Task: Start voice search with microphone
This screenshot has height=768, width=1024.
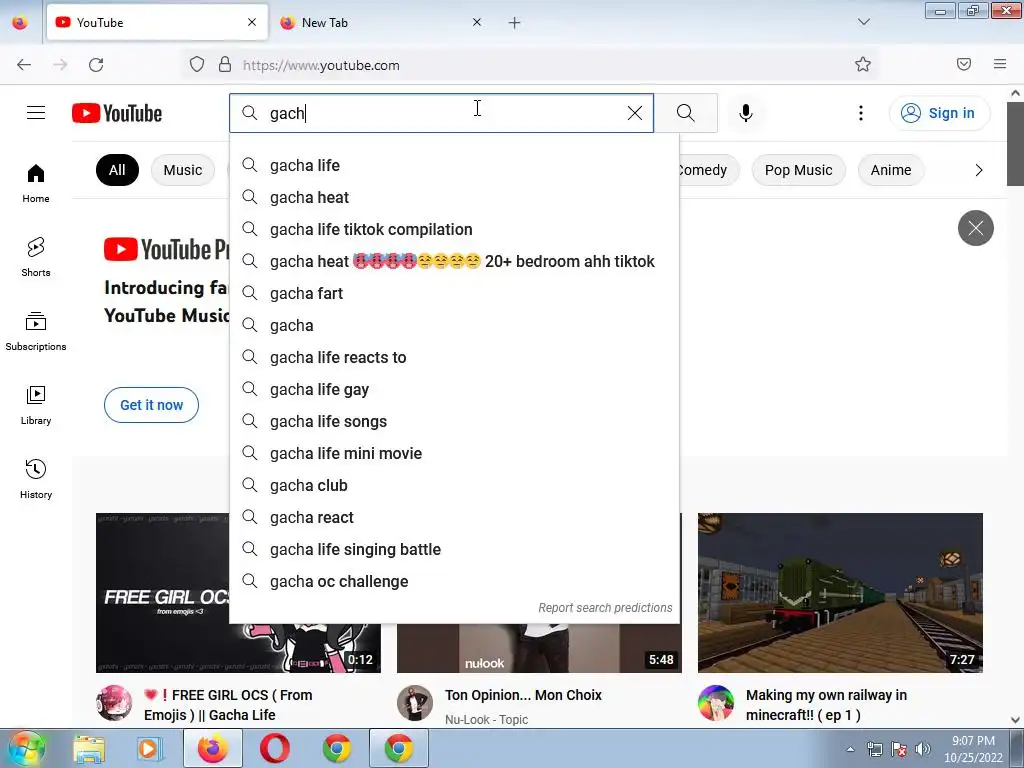Action: click(746, 113)
